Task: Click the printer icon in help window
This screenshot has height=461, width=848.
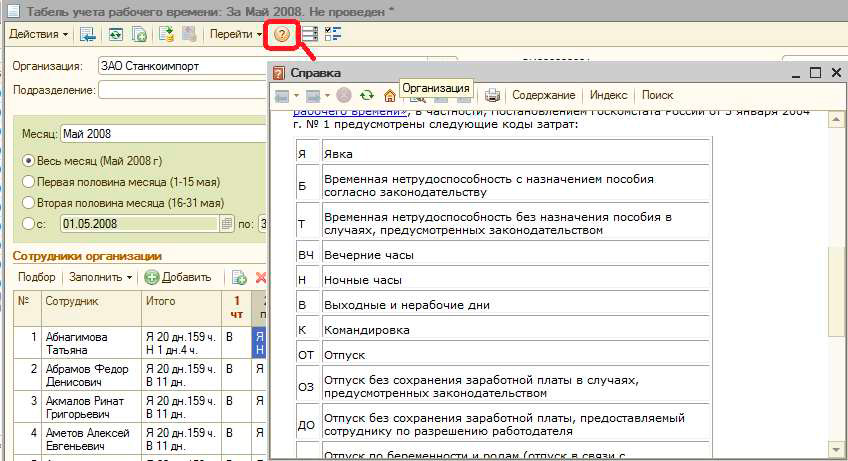Action: 492,96
